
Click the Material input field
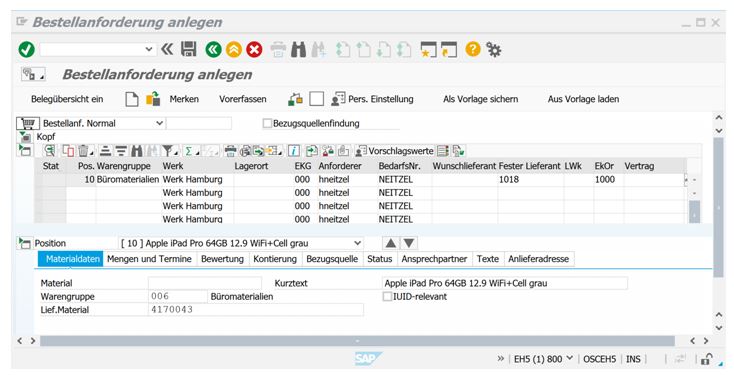pyautogui.click(x=205, y=283)
